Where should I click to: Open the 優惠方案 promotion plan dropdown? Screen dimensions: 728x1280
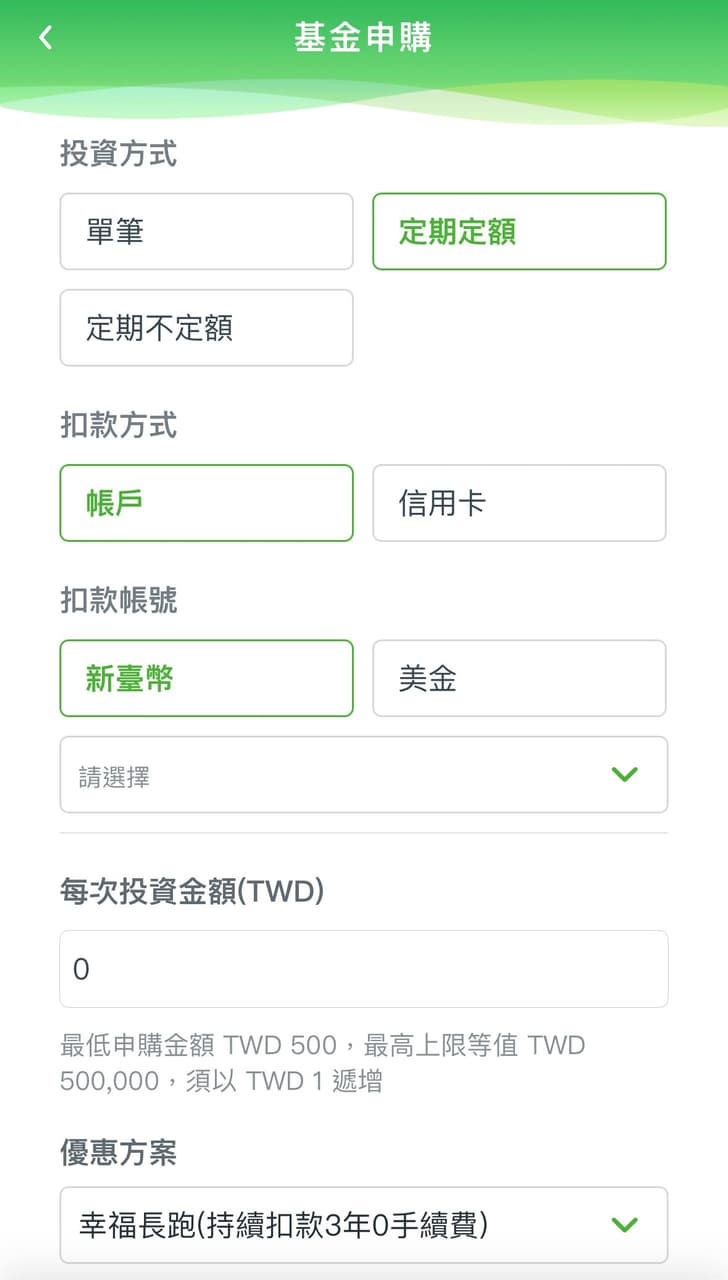point(364,1224)
